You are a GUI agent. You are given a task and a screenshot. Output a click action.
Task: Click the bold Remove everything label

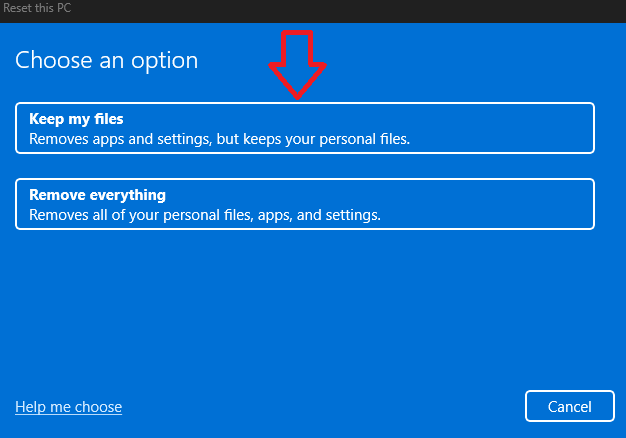(97, 195)
